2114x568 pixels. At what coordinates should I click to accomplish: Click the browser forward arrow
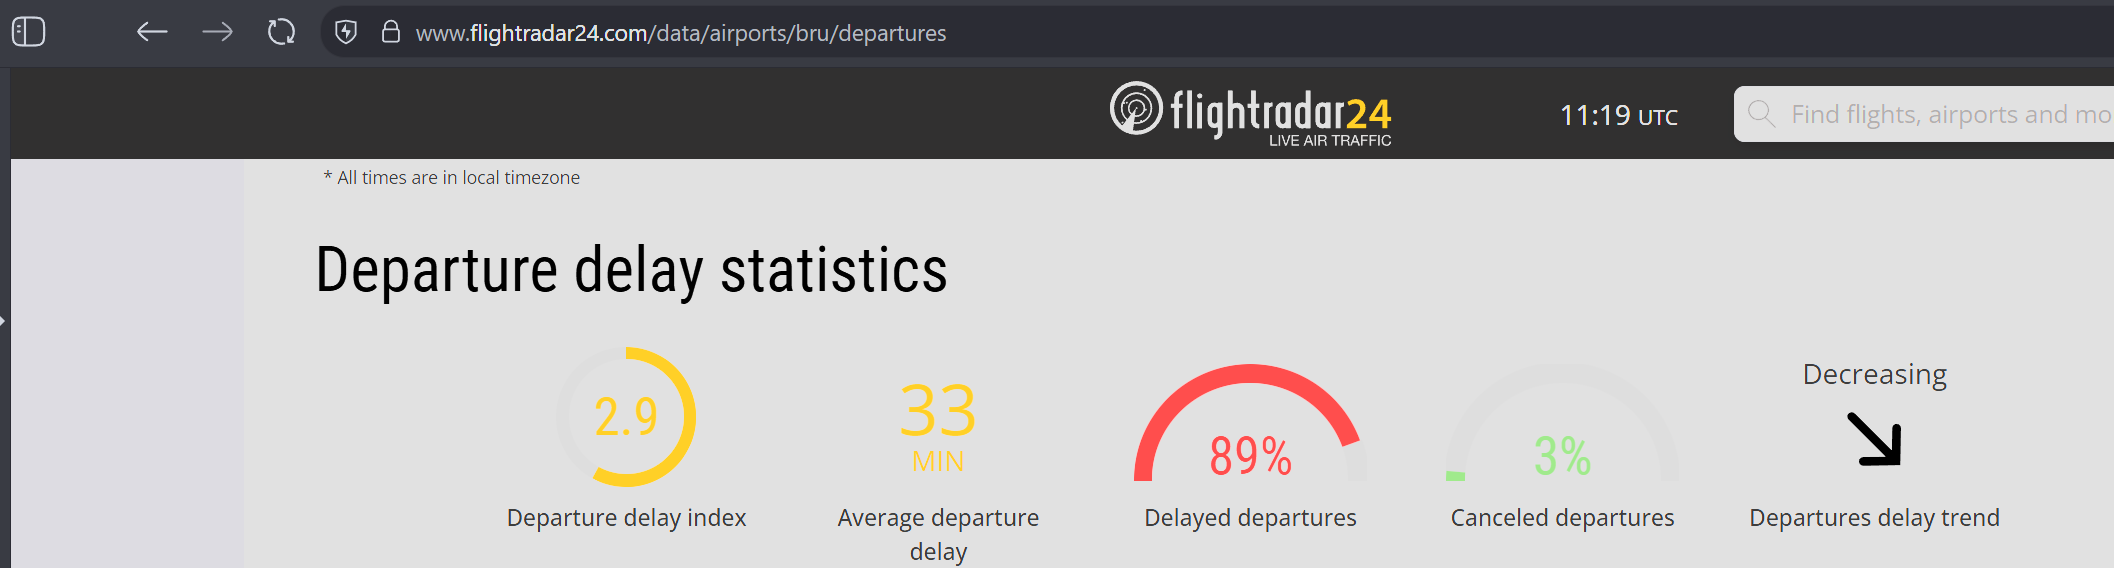pyautogui.click(x=217, y=32)
